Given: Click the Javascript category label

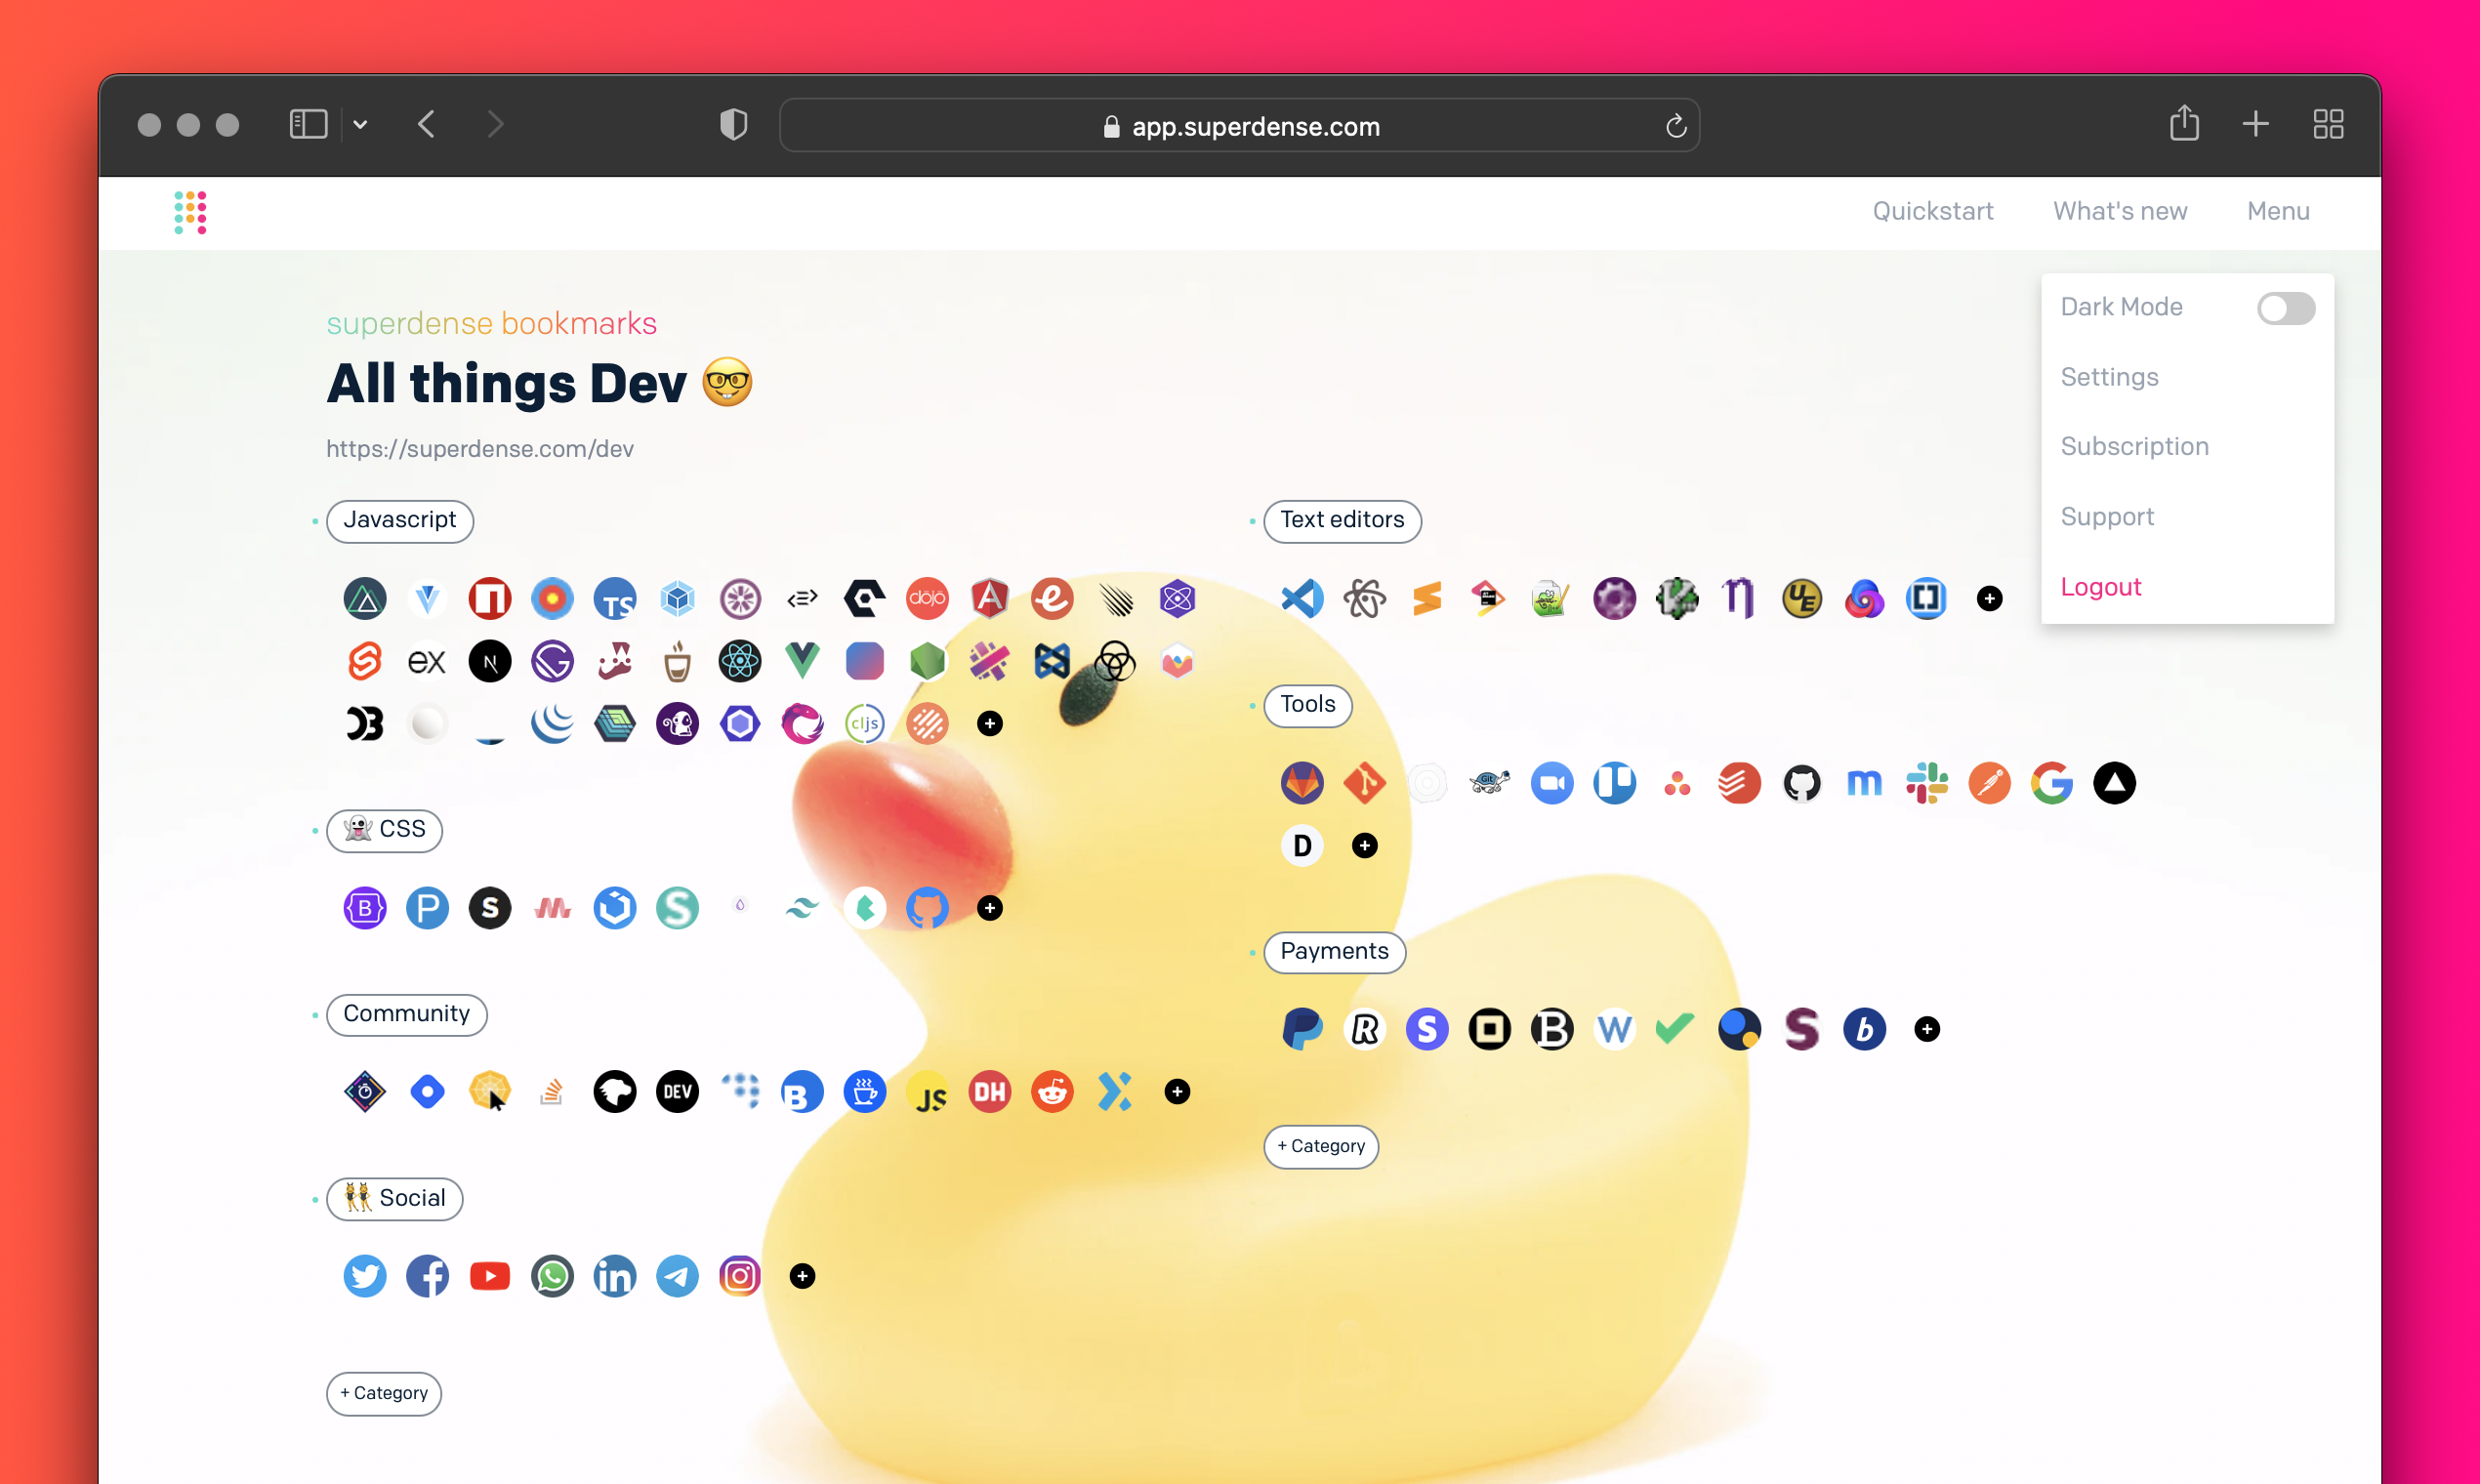Looking at the screenshot, I should (399, 520).
